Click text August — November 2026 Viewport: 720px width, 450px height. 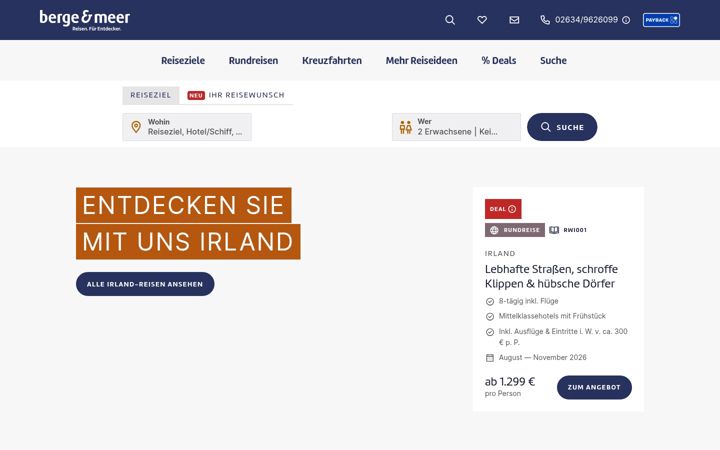543,358
